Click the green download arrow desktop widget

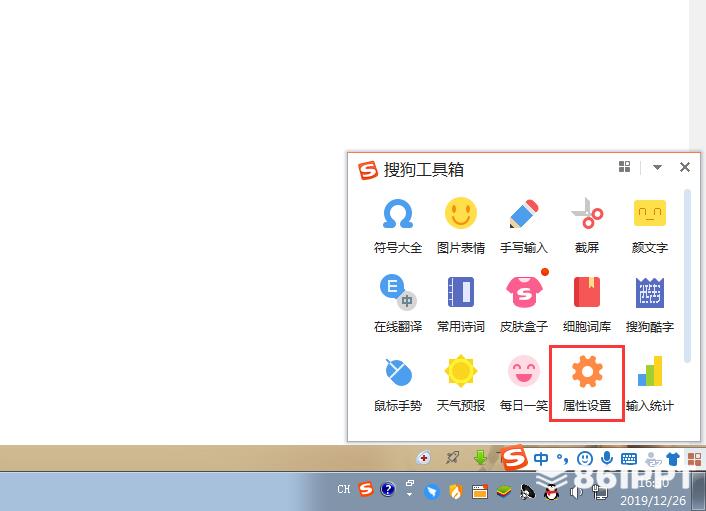tap(480, 458)
